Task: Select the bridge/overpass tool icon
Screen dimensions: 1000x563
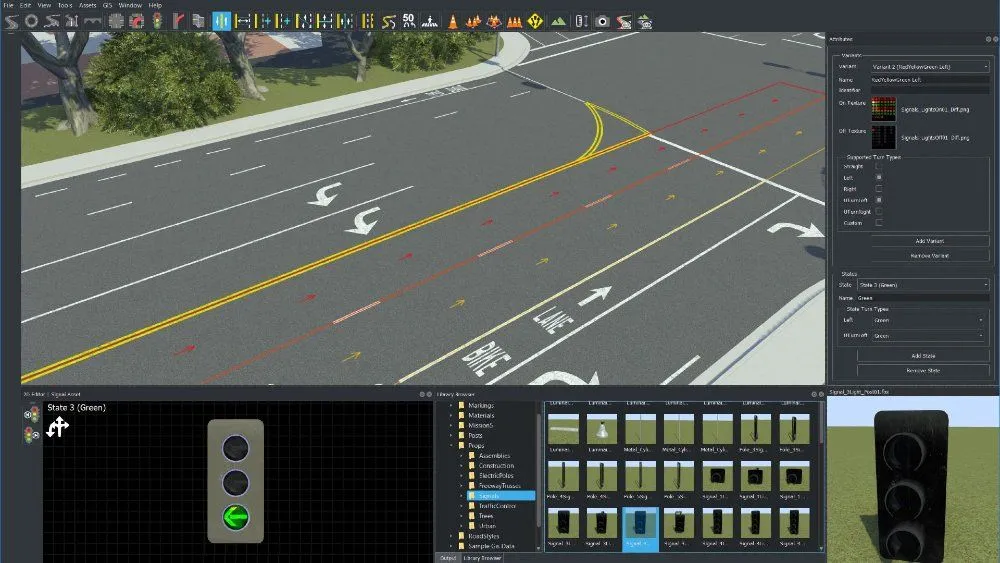Action: (92, 21)
